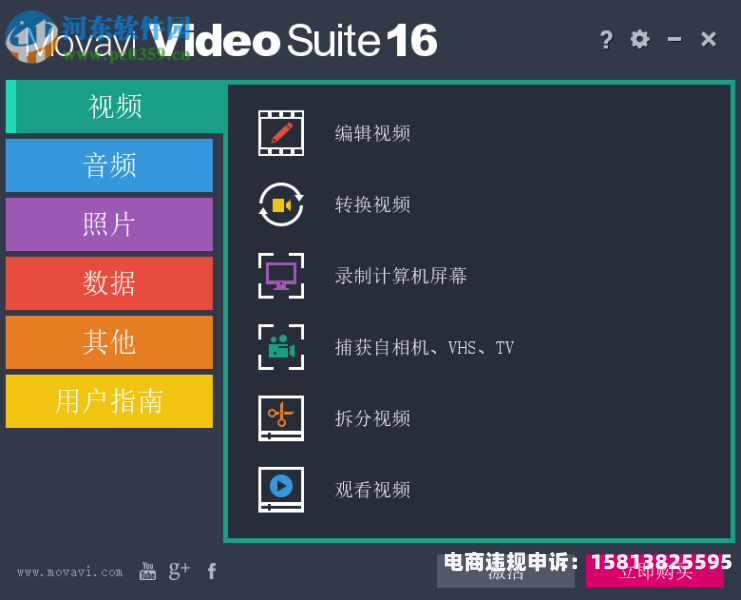741x600 pixels.
Task: Click the pink 立即购买 button
Action: [655, 571]
